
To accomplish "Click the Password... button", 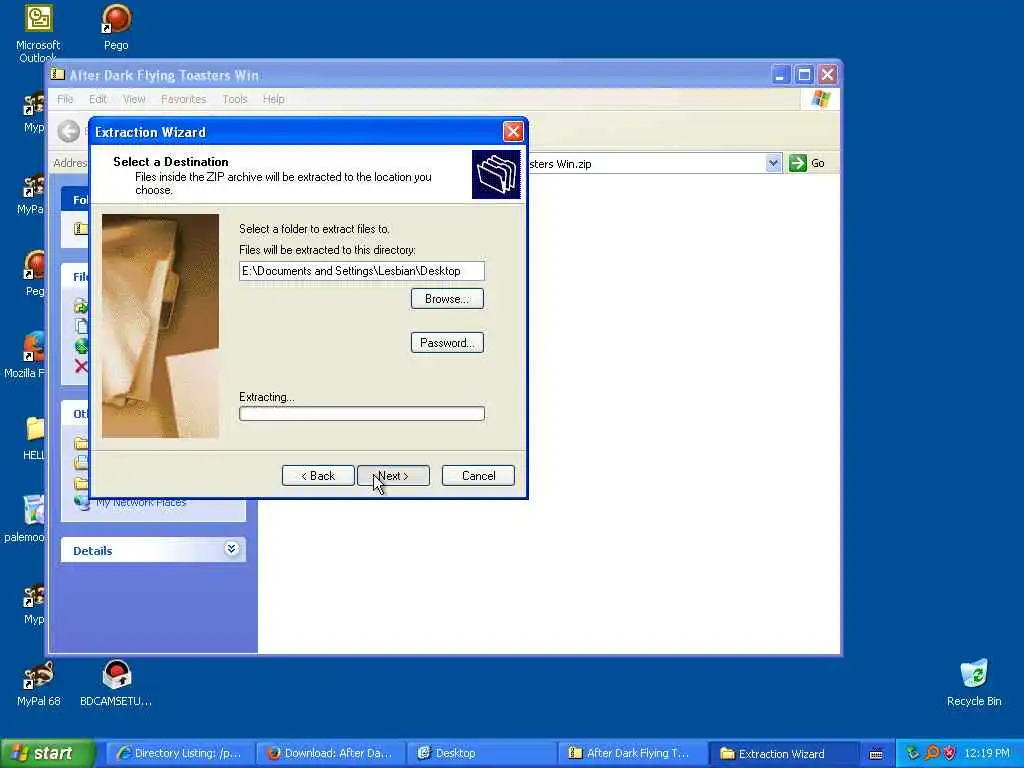I will 447,343.
